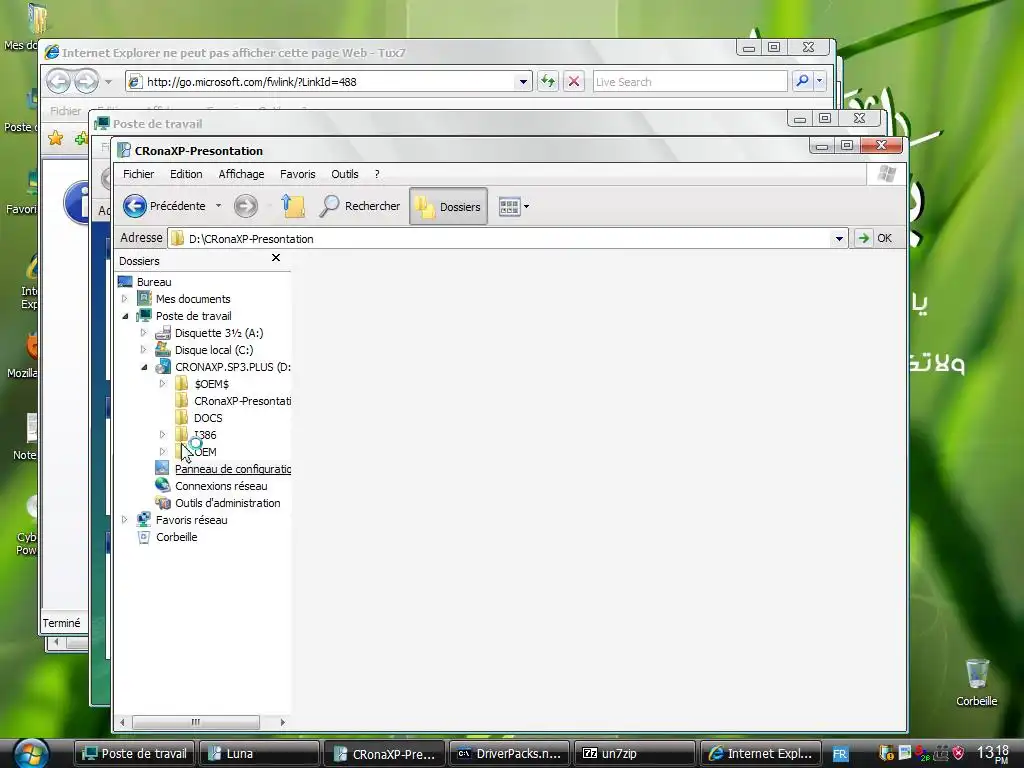Select Disquette 3½ (A:) drive icon
Viewport: 1024px width, 768px height.
click(x=163, y=332)
